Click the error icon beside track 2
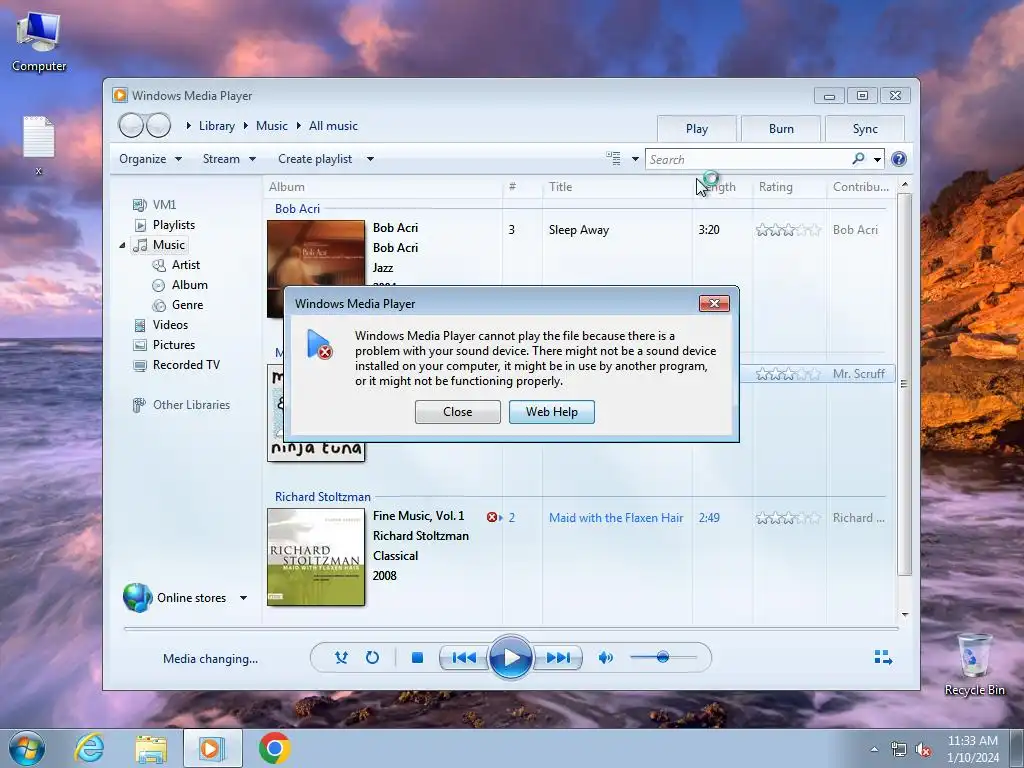This screenshot has width=1024, height=768. (x=492, y=517)
